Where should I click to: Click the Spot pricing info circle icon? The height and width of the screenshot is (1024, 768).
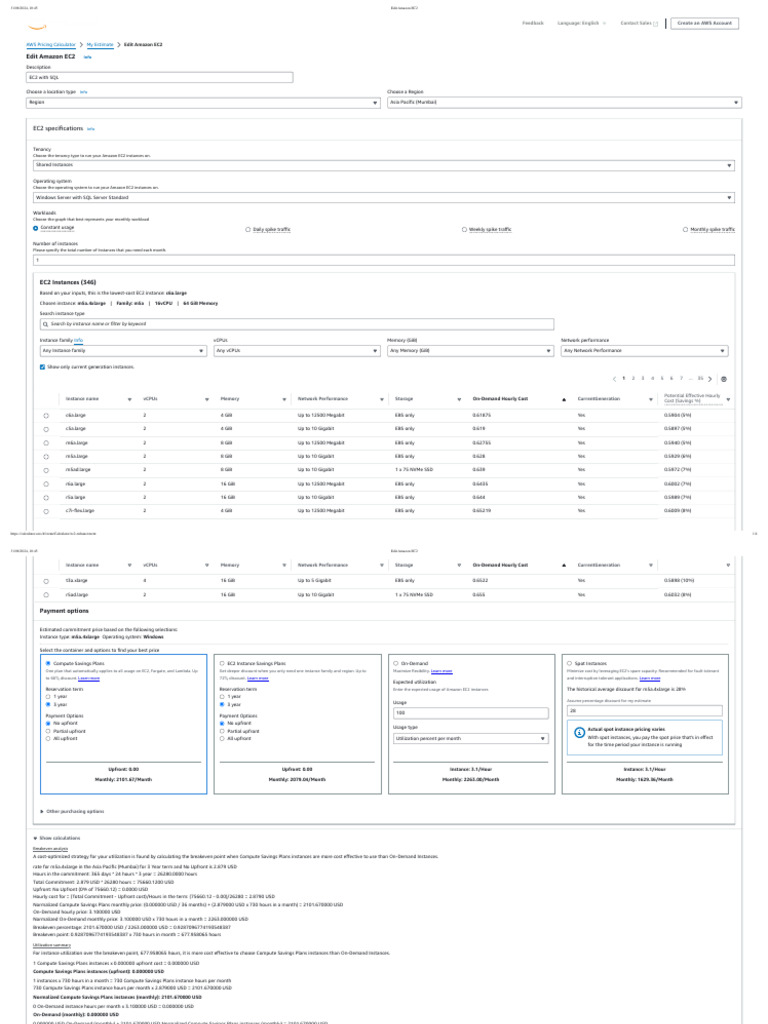click(580, 733)
